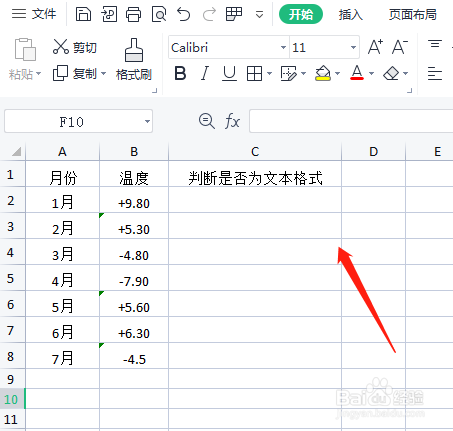Click the draw border pencil icon
This screenshot has width=453, height=431.
click(289, 73)
